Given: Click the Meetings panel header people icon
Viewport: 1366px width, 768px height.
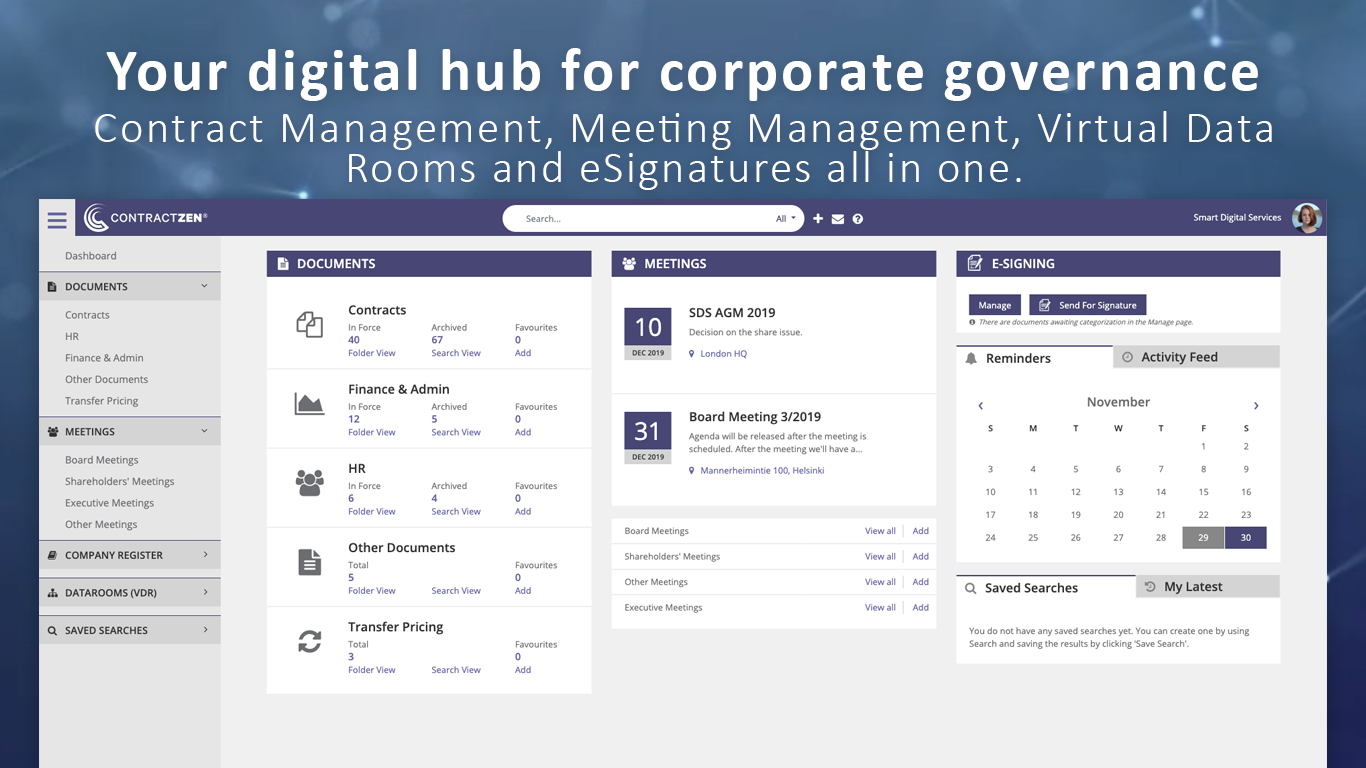Looking at the screenshot, I should click(x=629, y=264).
